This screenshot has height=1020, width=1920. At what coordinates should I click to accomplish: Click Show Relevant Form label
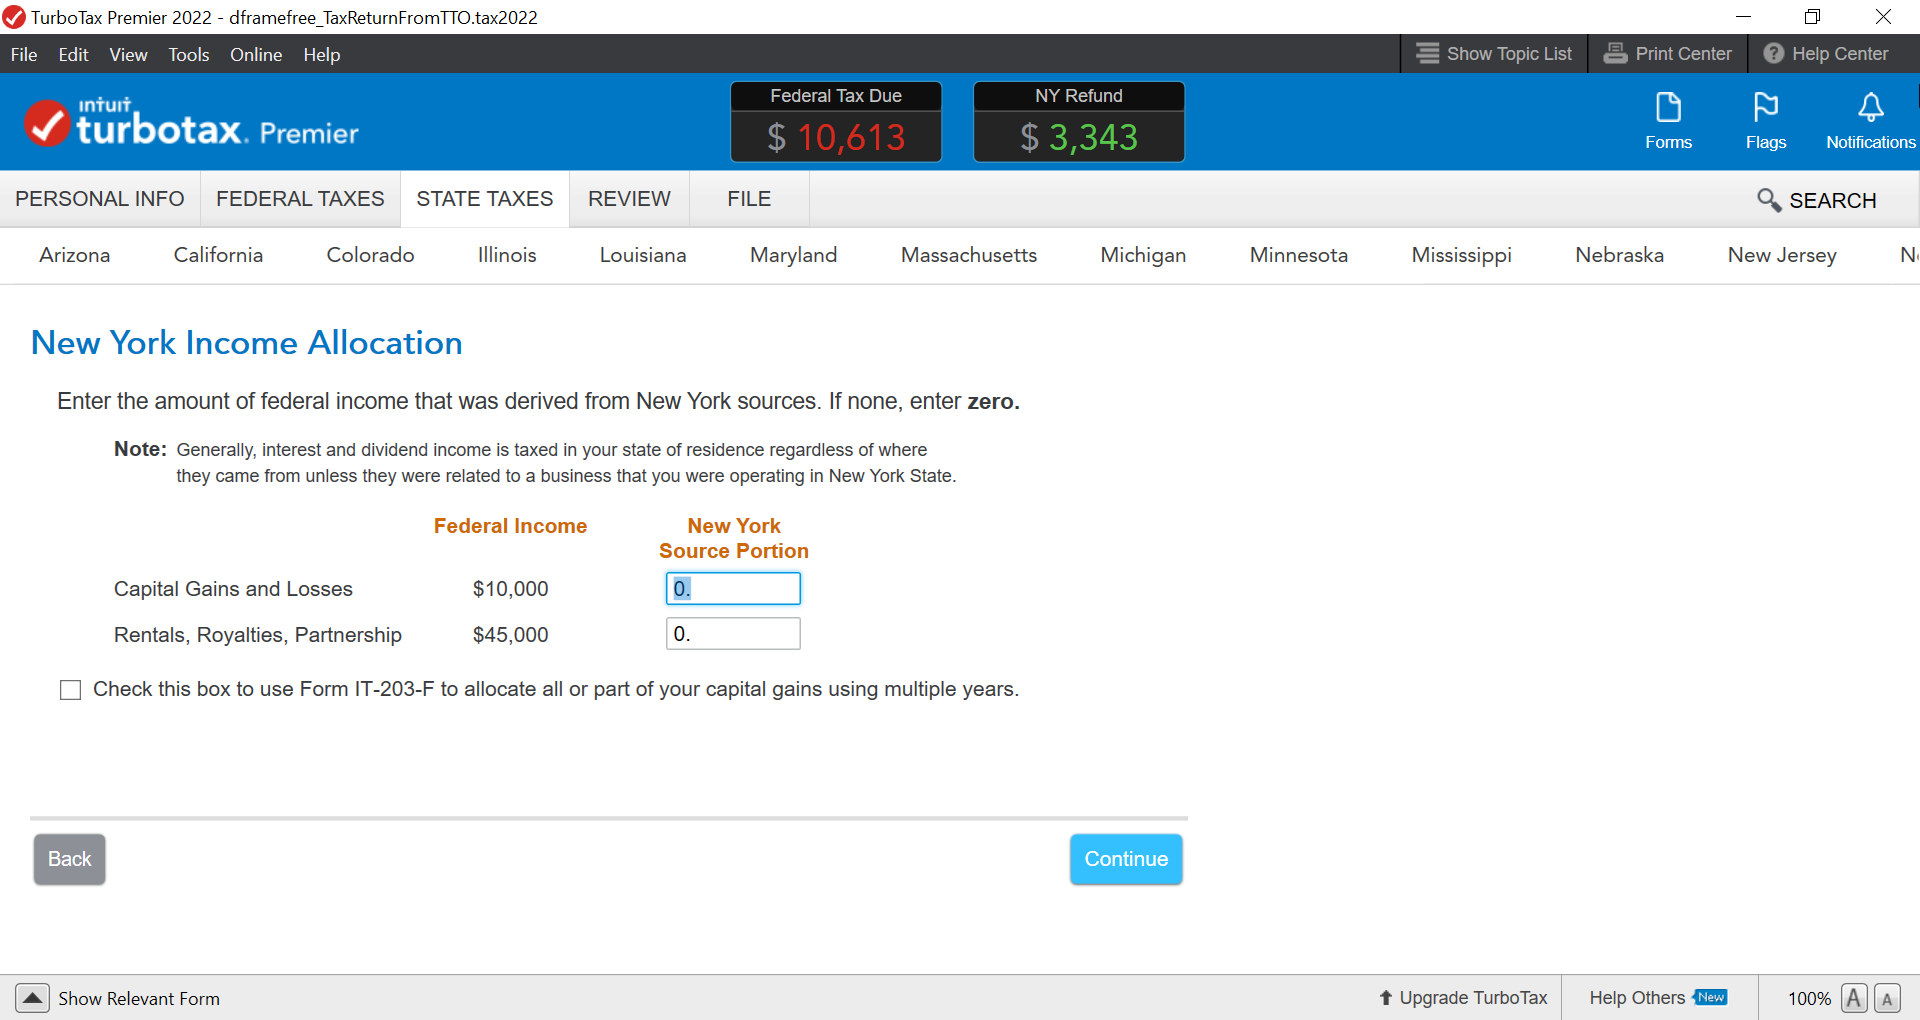pyautogui.click(x=139, y=998)
